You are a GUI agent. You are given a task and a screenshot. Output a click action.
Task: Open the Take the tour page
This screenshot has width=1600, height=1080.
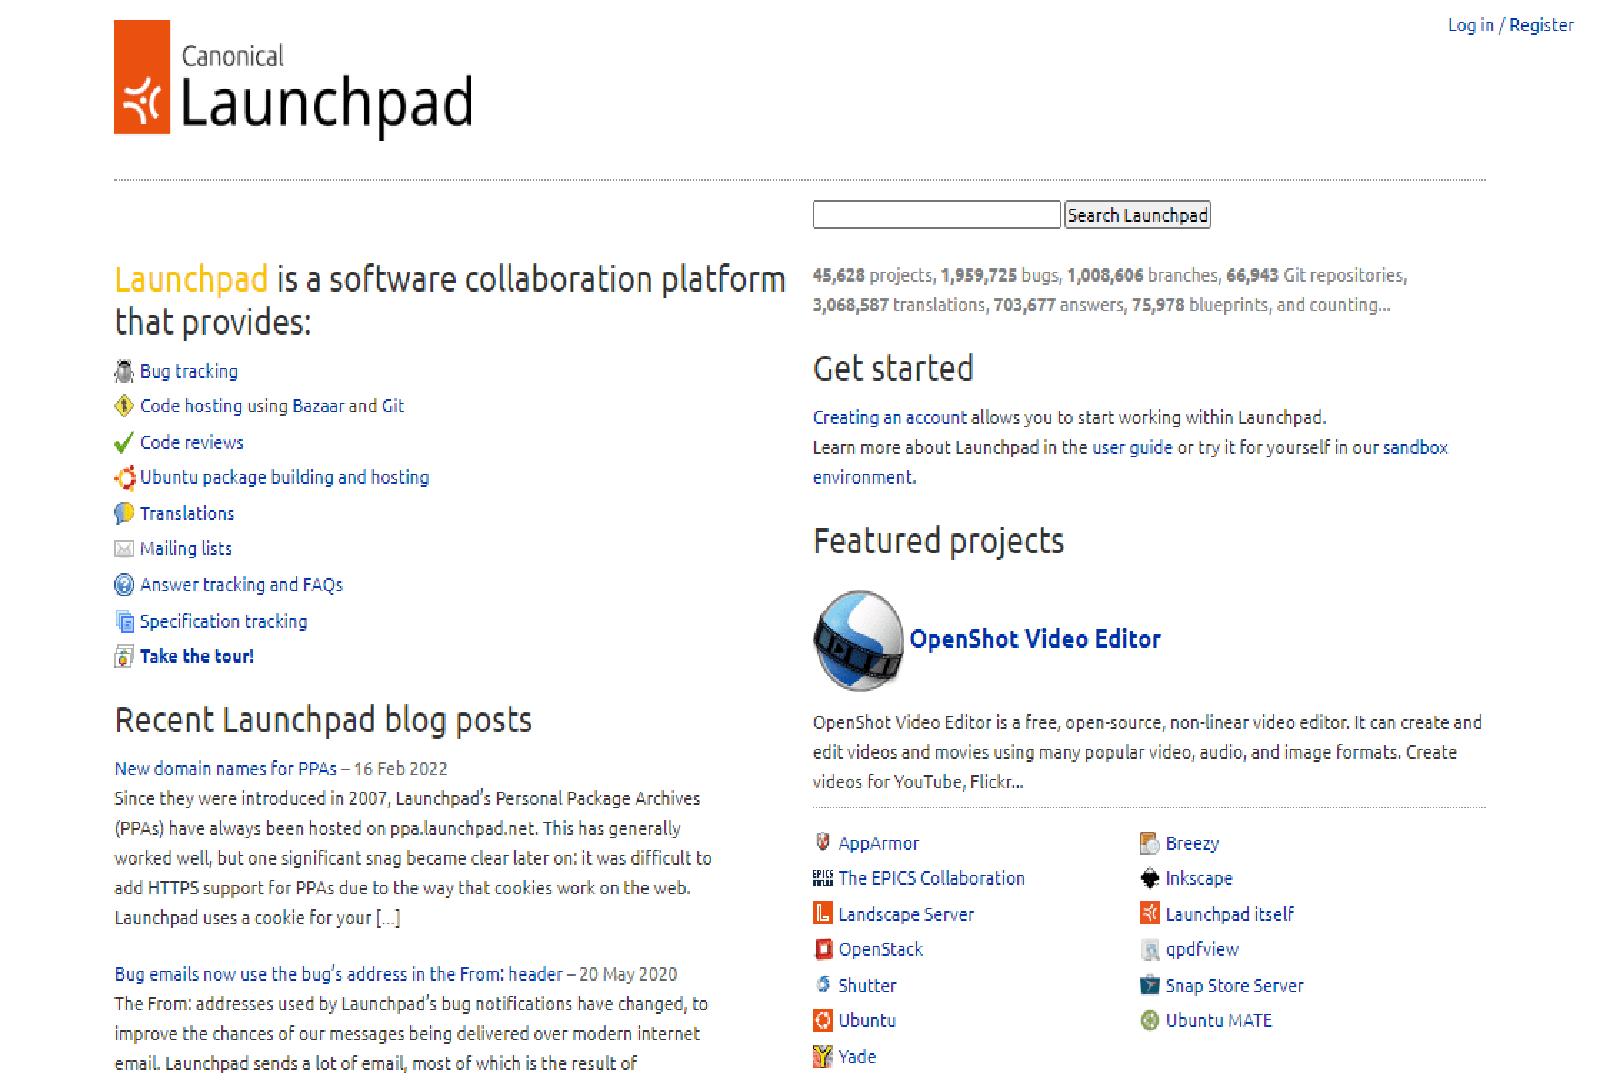pos(196,656)
